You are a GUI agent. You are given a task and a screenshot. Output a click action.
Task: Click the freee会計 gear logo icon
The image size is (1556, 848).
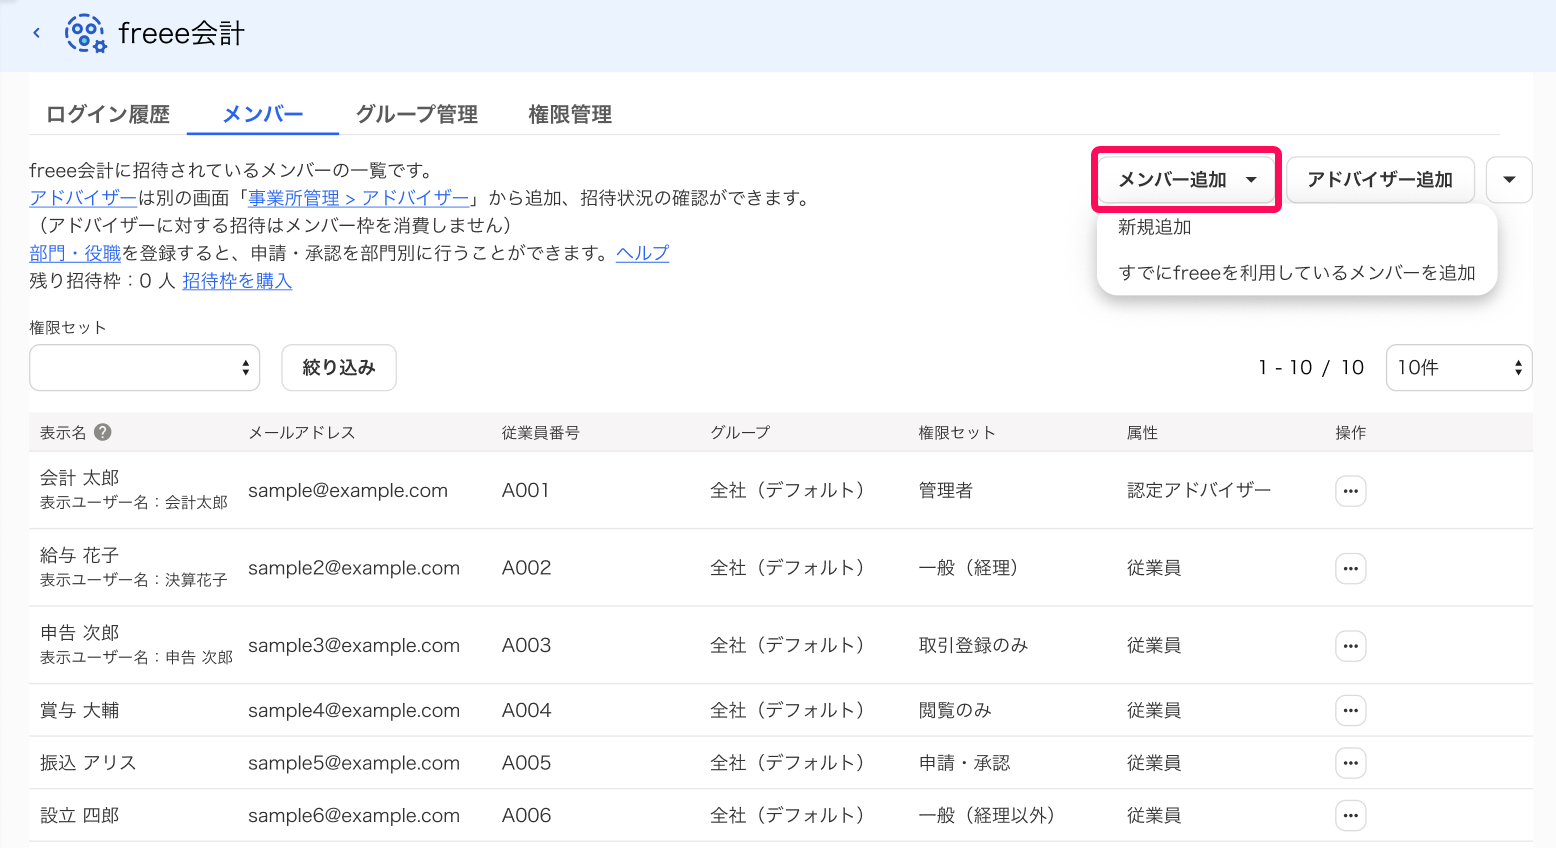click(x=85, y=33)
